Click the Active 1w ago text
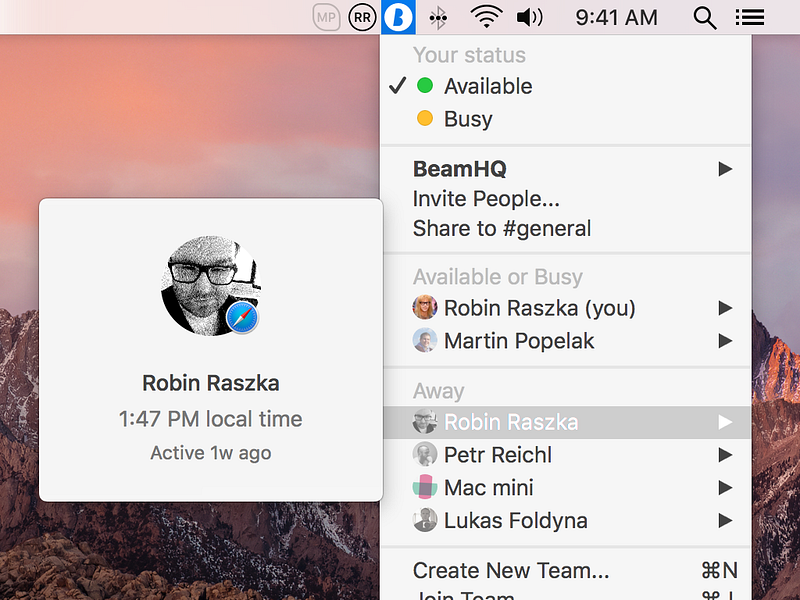This screenshot has height=600, width=800. point(211,453)
